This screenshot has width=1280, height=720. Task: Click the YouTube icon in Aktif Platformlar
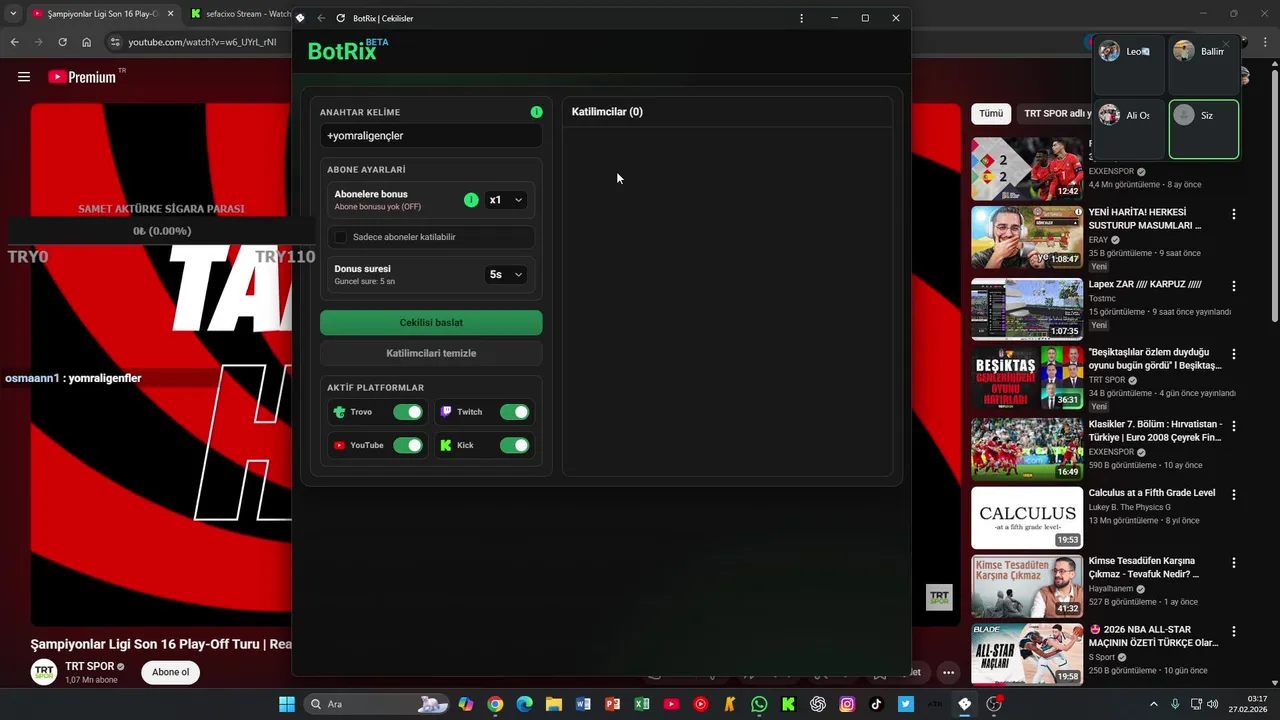[x=339, y=445]
